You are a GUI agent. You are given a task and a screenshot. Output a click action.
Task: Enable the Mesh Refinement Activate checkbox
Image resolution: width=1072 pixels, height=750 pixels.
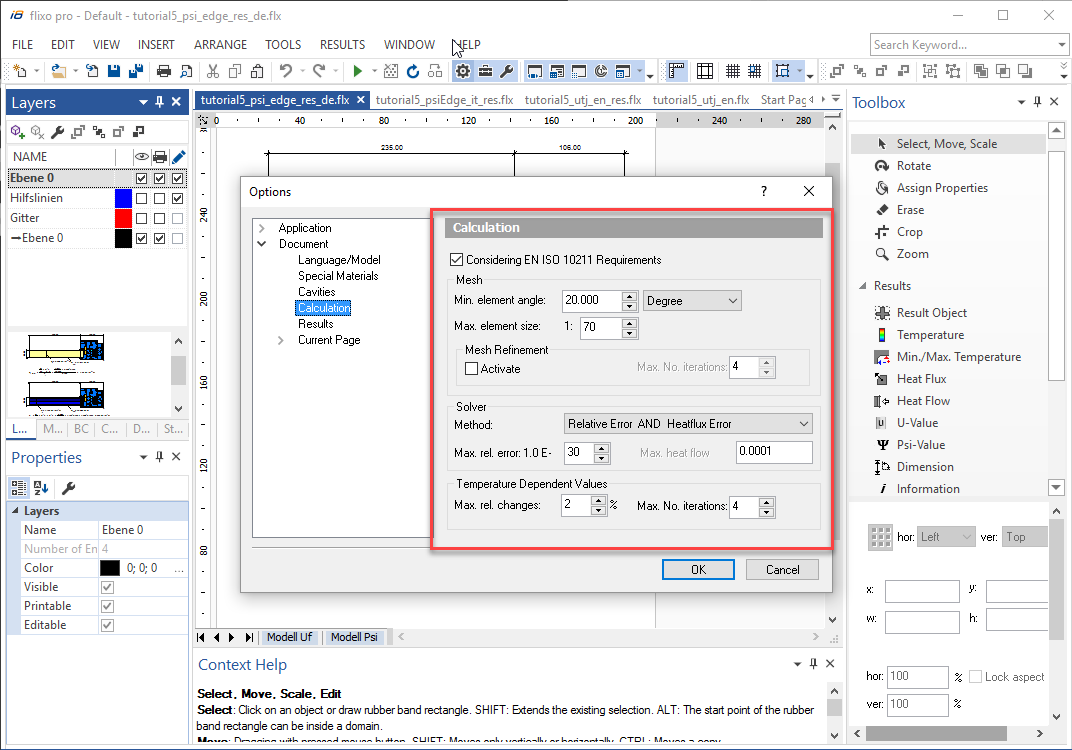point(472,369)
